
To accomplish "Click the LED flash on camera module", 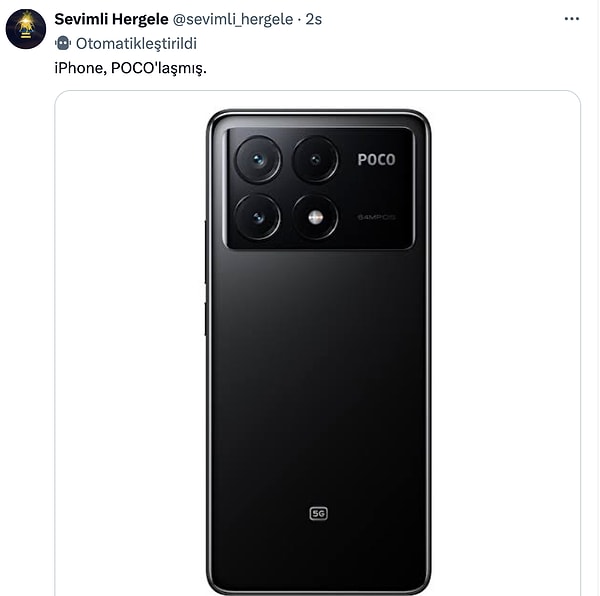I will tap(315, 216).
